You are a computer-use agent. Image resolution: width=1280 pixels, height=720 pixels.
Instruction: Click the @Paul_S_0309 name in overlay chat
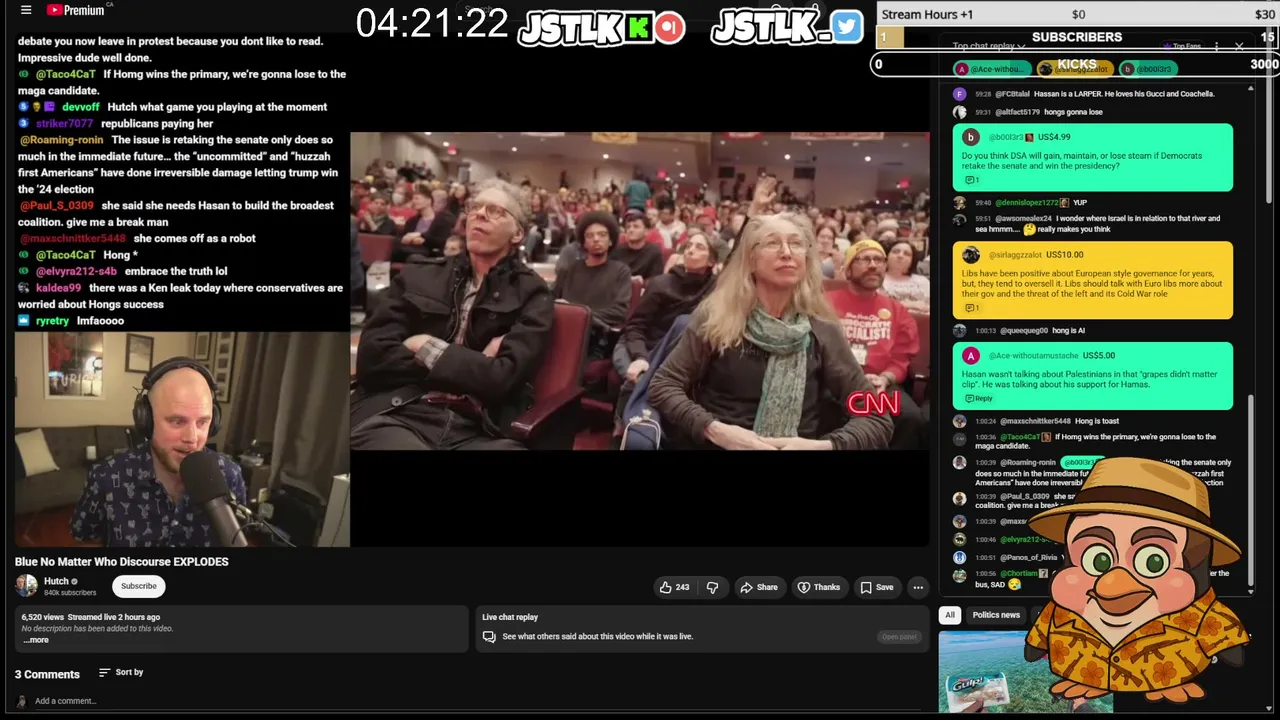pyautogui.click(x=56, y=206)
